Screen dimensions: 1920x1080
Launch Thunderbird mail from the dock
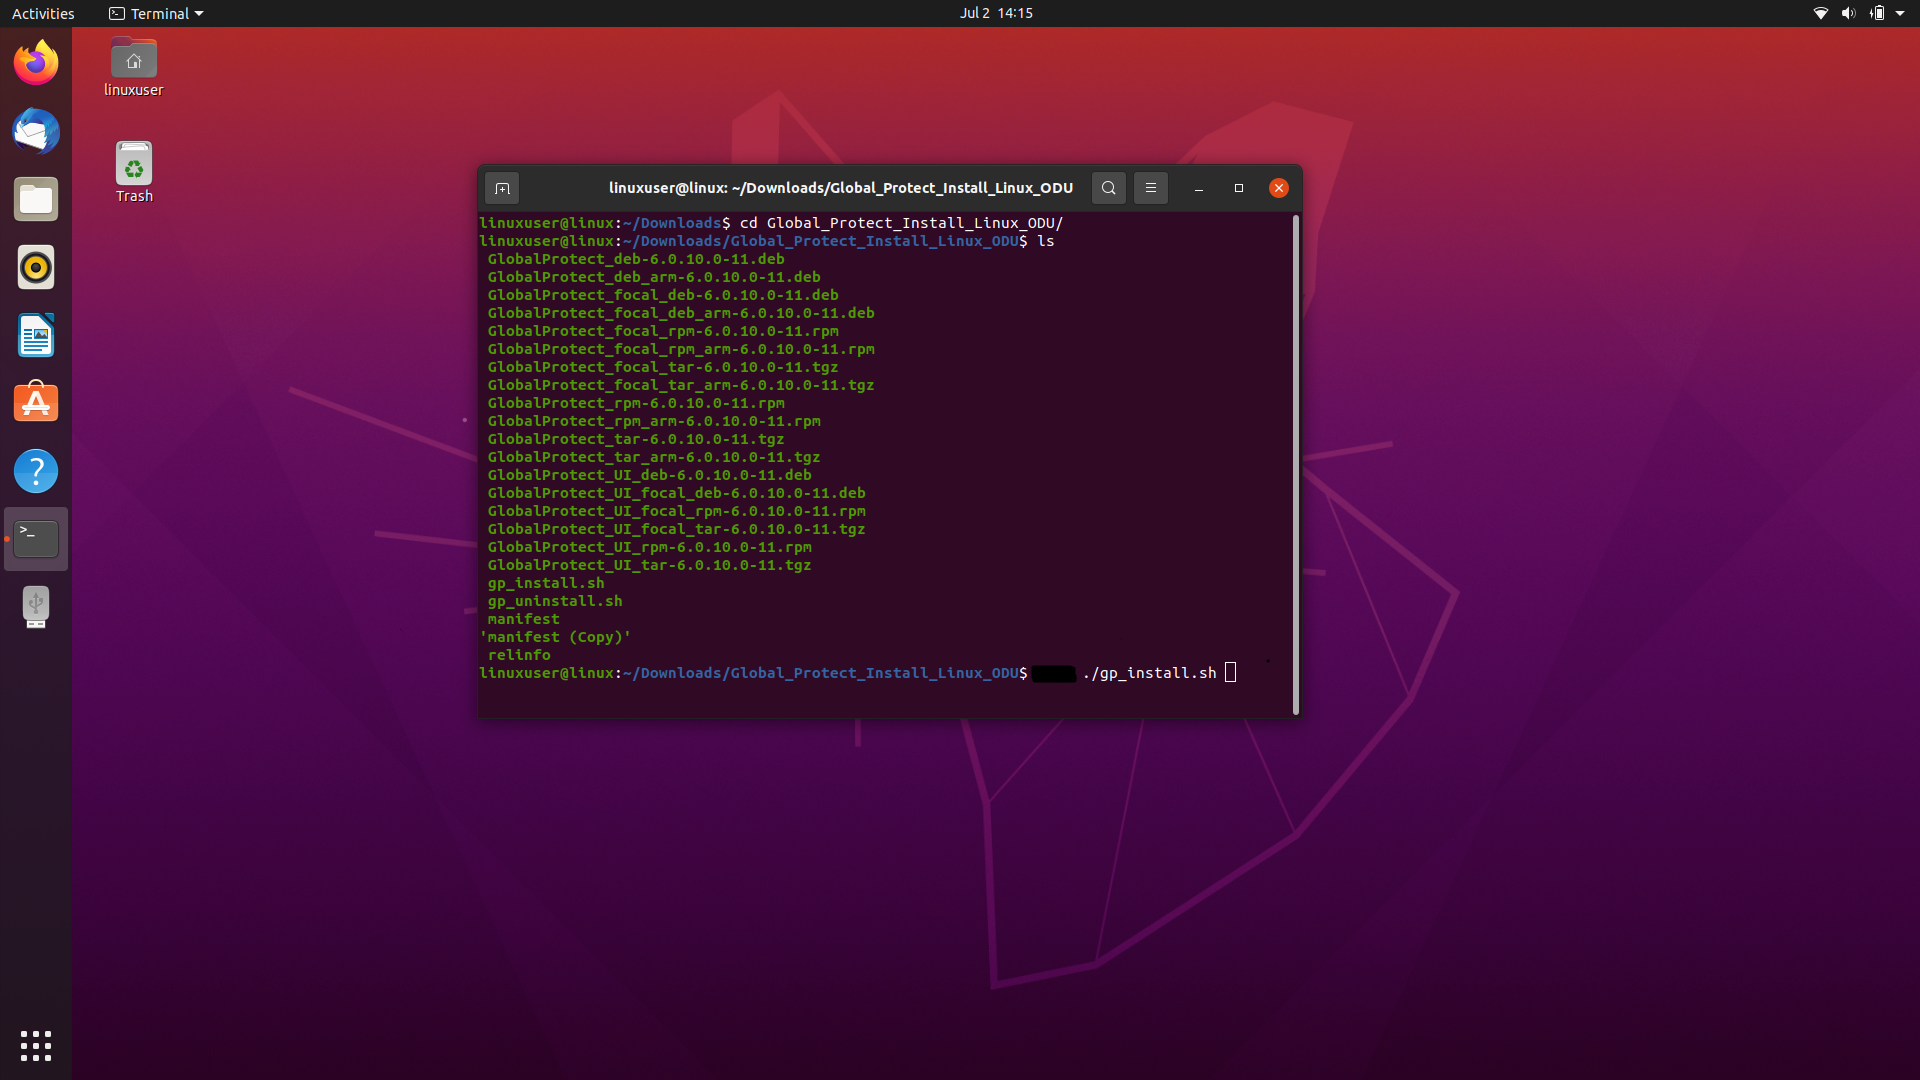36,131
